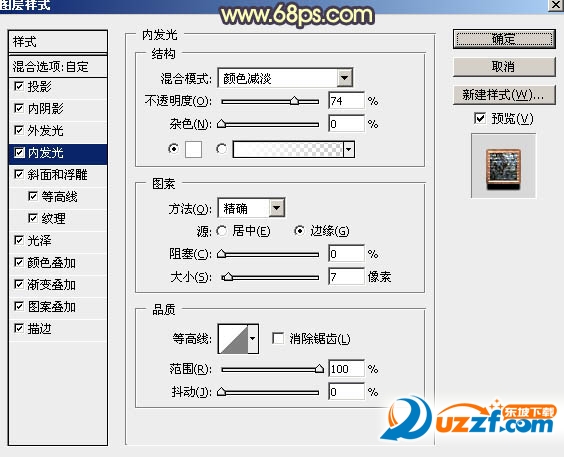564x457 pixels.
Task: Click the white glow color swatch
Action: click(x=193, y=149)
